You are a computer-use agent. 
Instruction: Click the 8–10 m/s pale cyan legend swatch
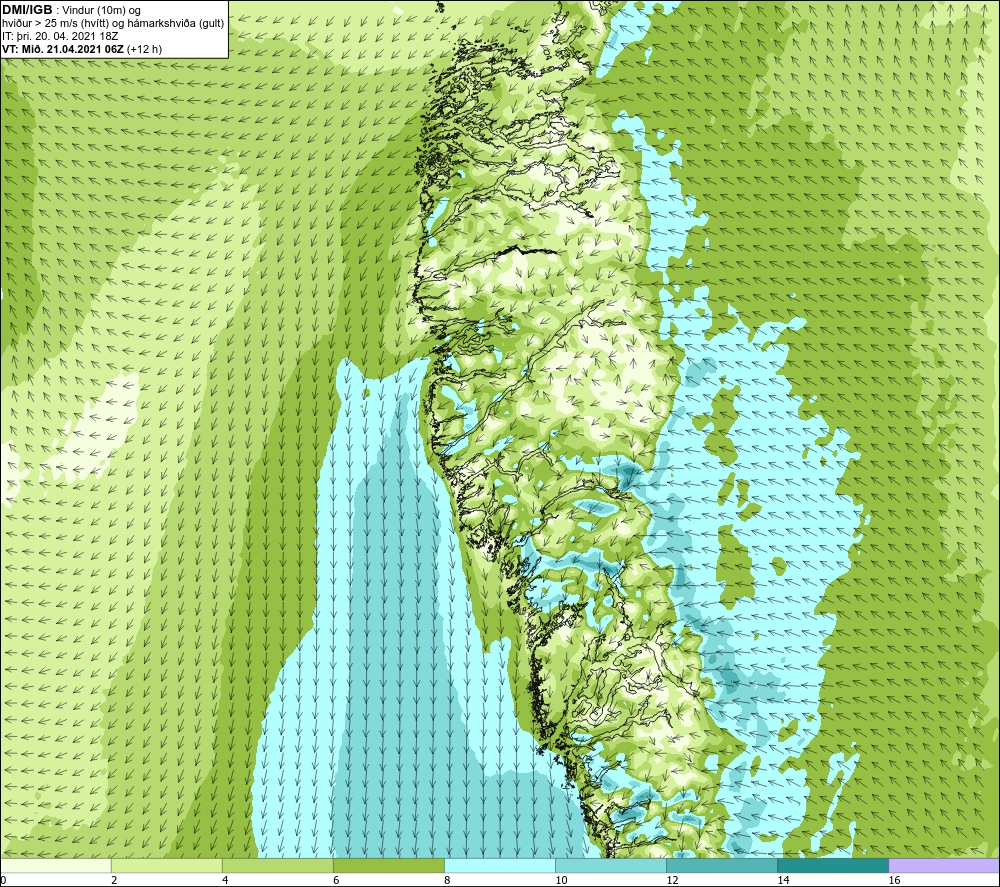point(499,865)
